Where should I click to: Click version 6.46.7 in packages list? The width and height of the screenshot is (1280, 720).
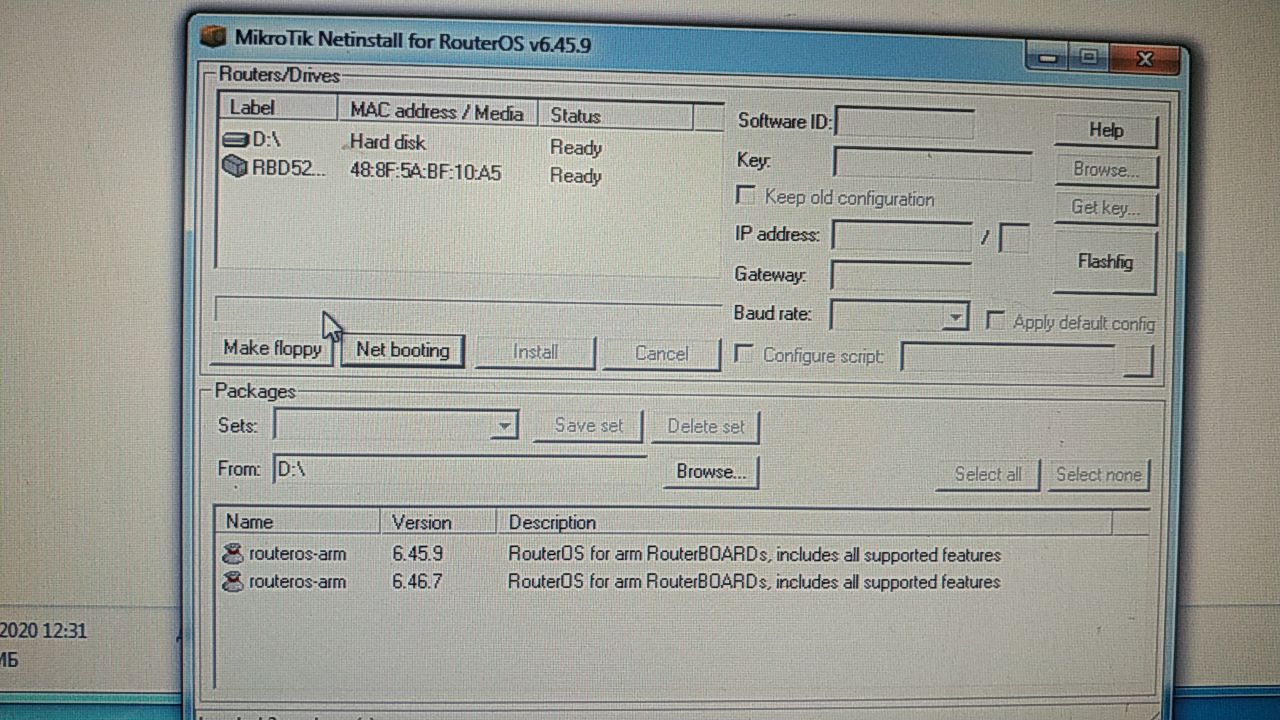417,581
